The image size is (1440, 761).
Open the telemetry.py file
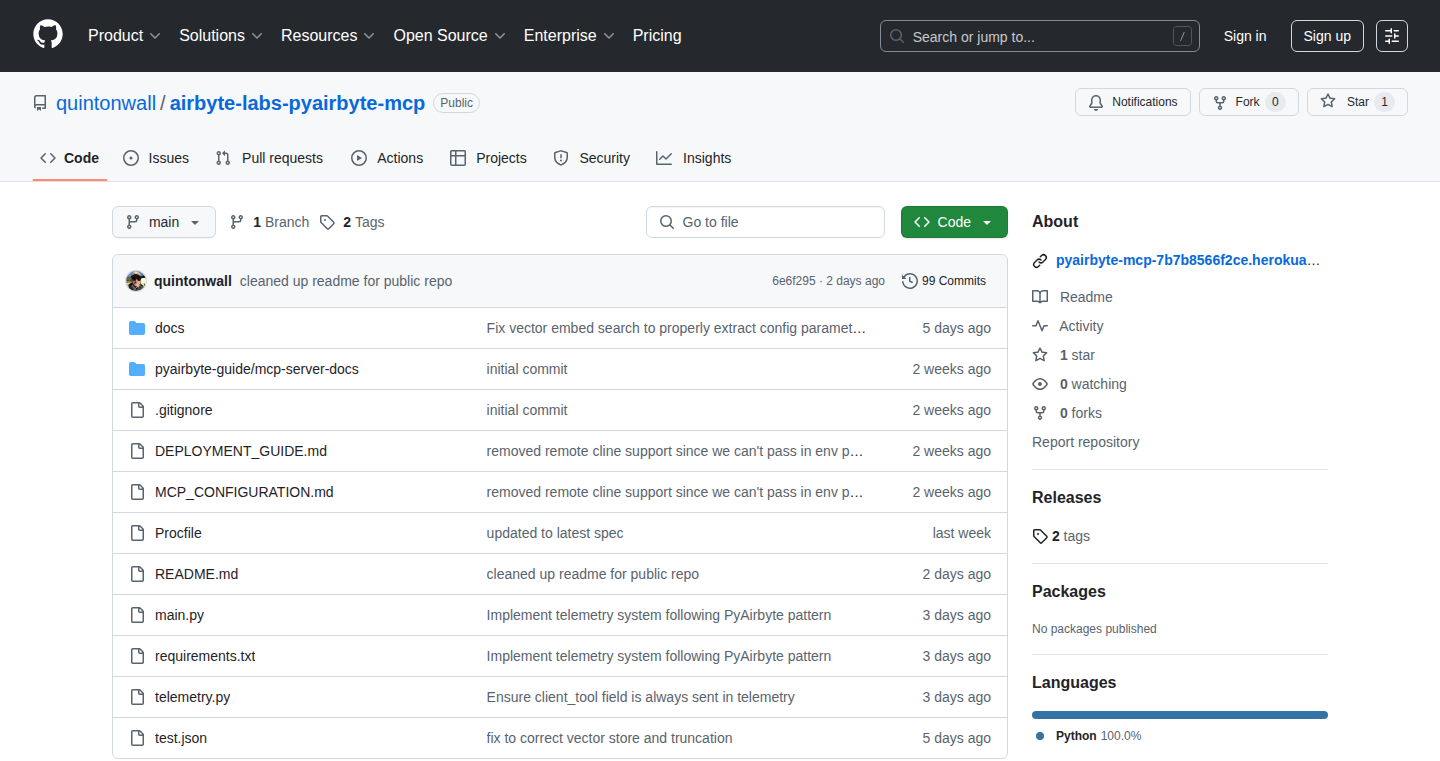[192, 697]
